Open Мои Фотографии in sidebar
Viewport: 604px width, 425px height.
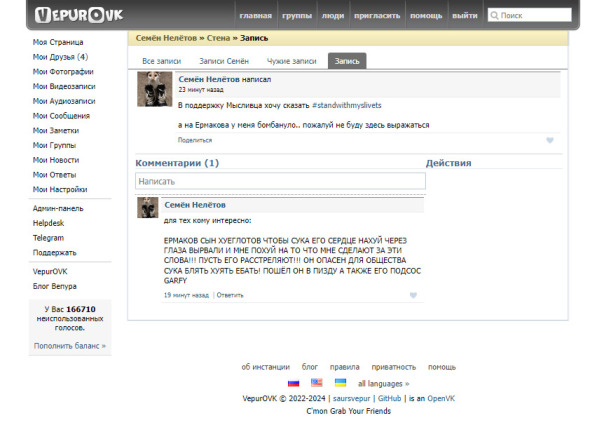click(63, 72)
